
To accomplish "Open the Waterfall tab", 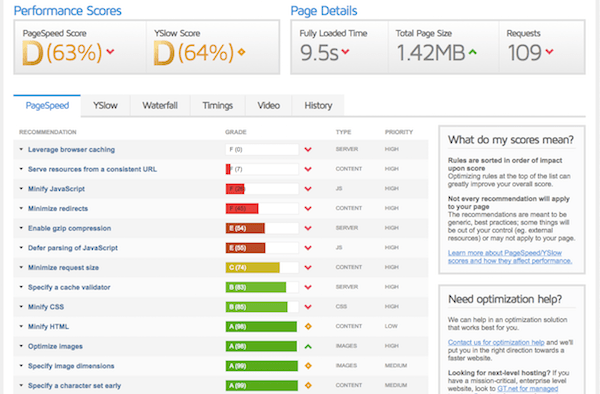I will click(160, 106).
